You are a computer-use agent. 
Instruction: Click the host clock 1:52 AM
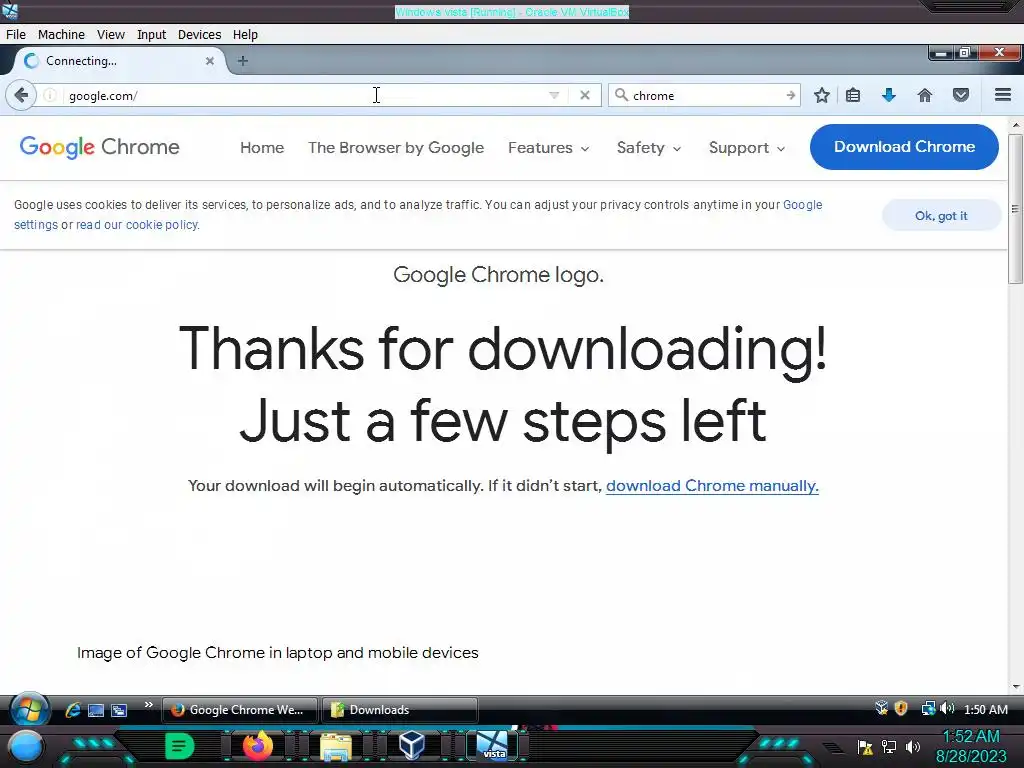(x=970, y=737)
